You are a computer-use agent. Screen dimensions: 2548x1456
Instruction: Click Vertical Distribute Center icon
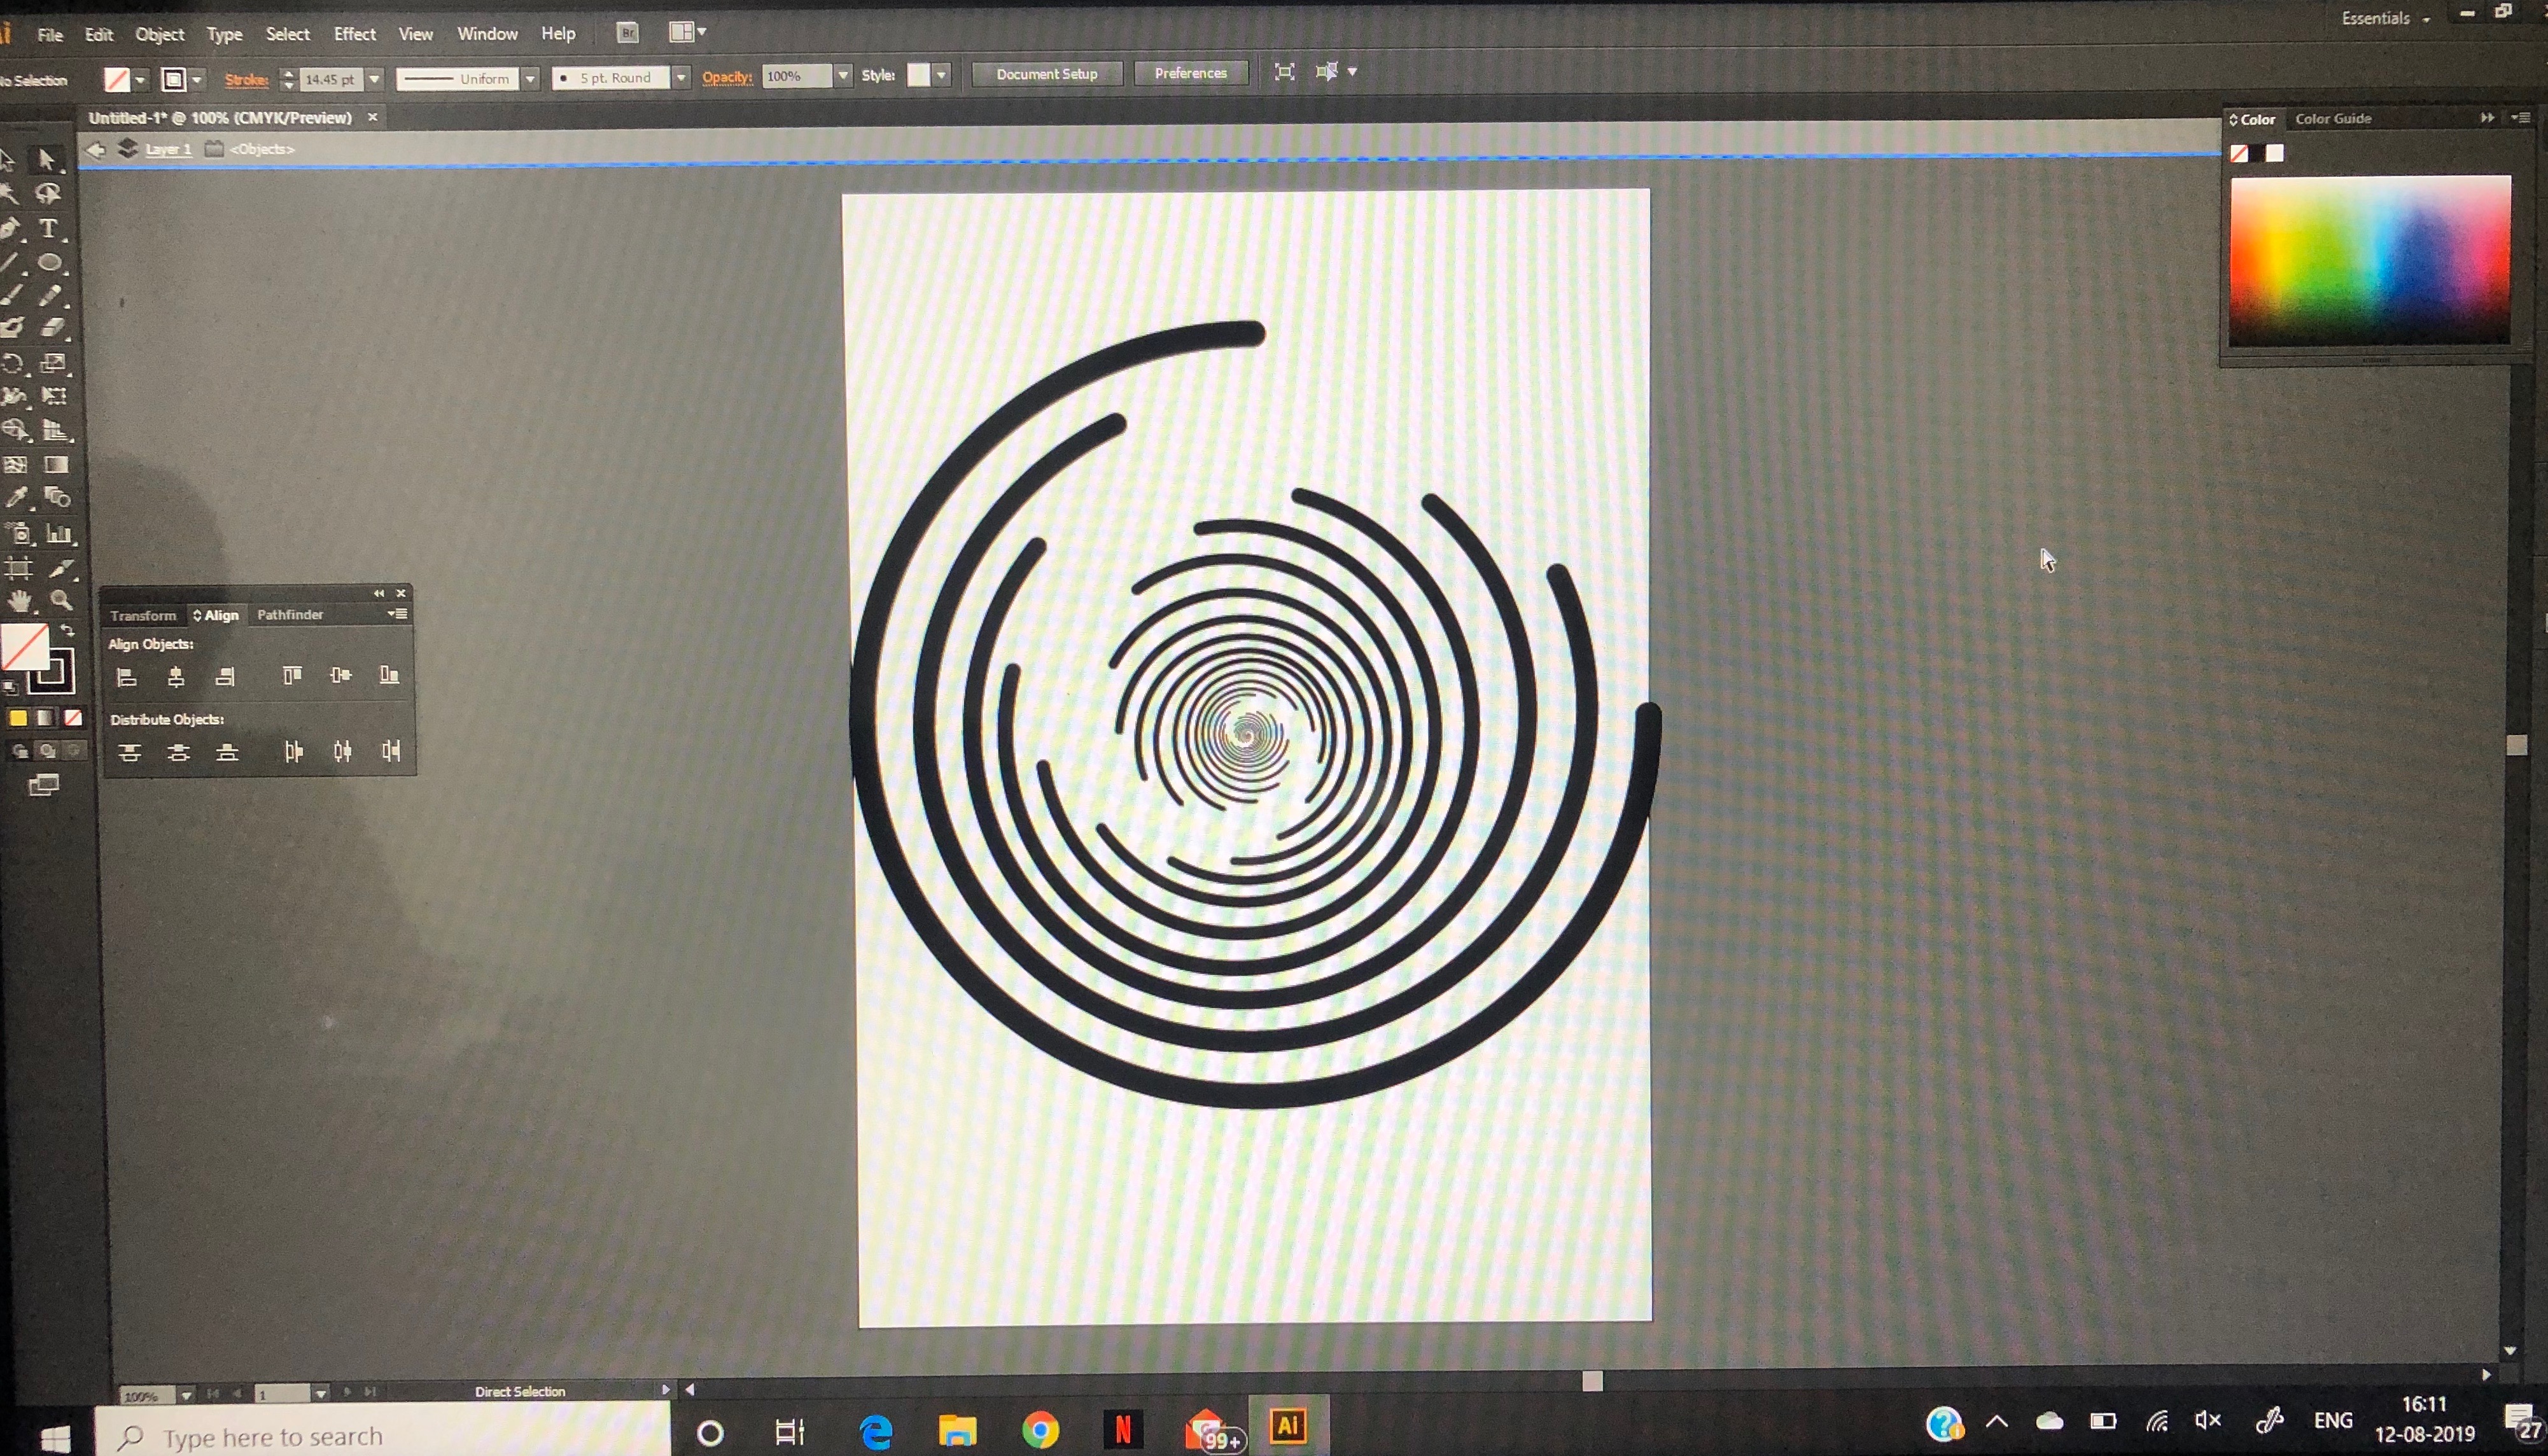178,752
